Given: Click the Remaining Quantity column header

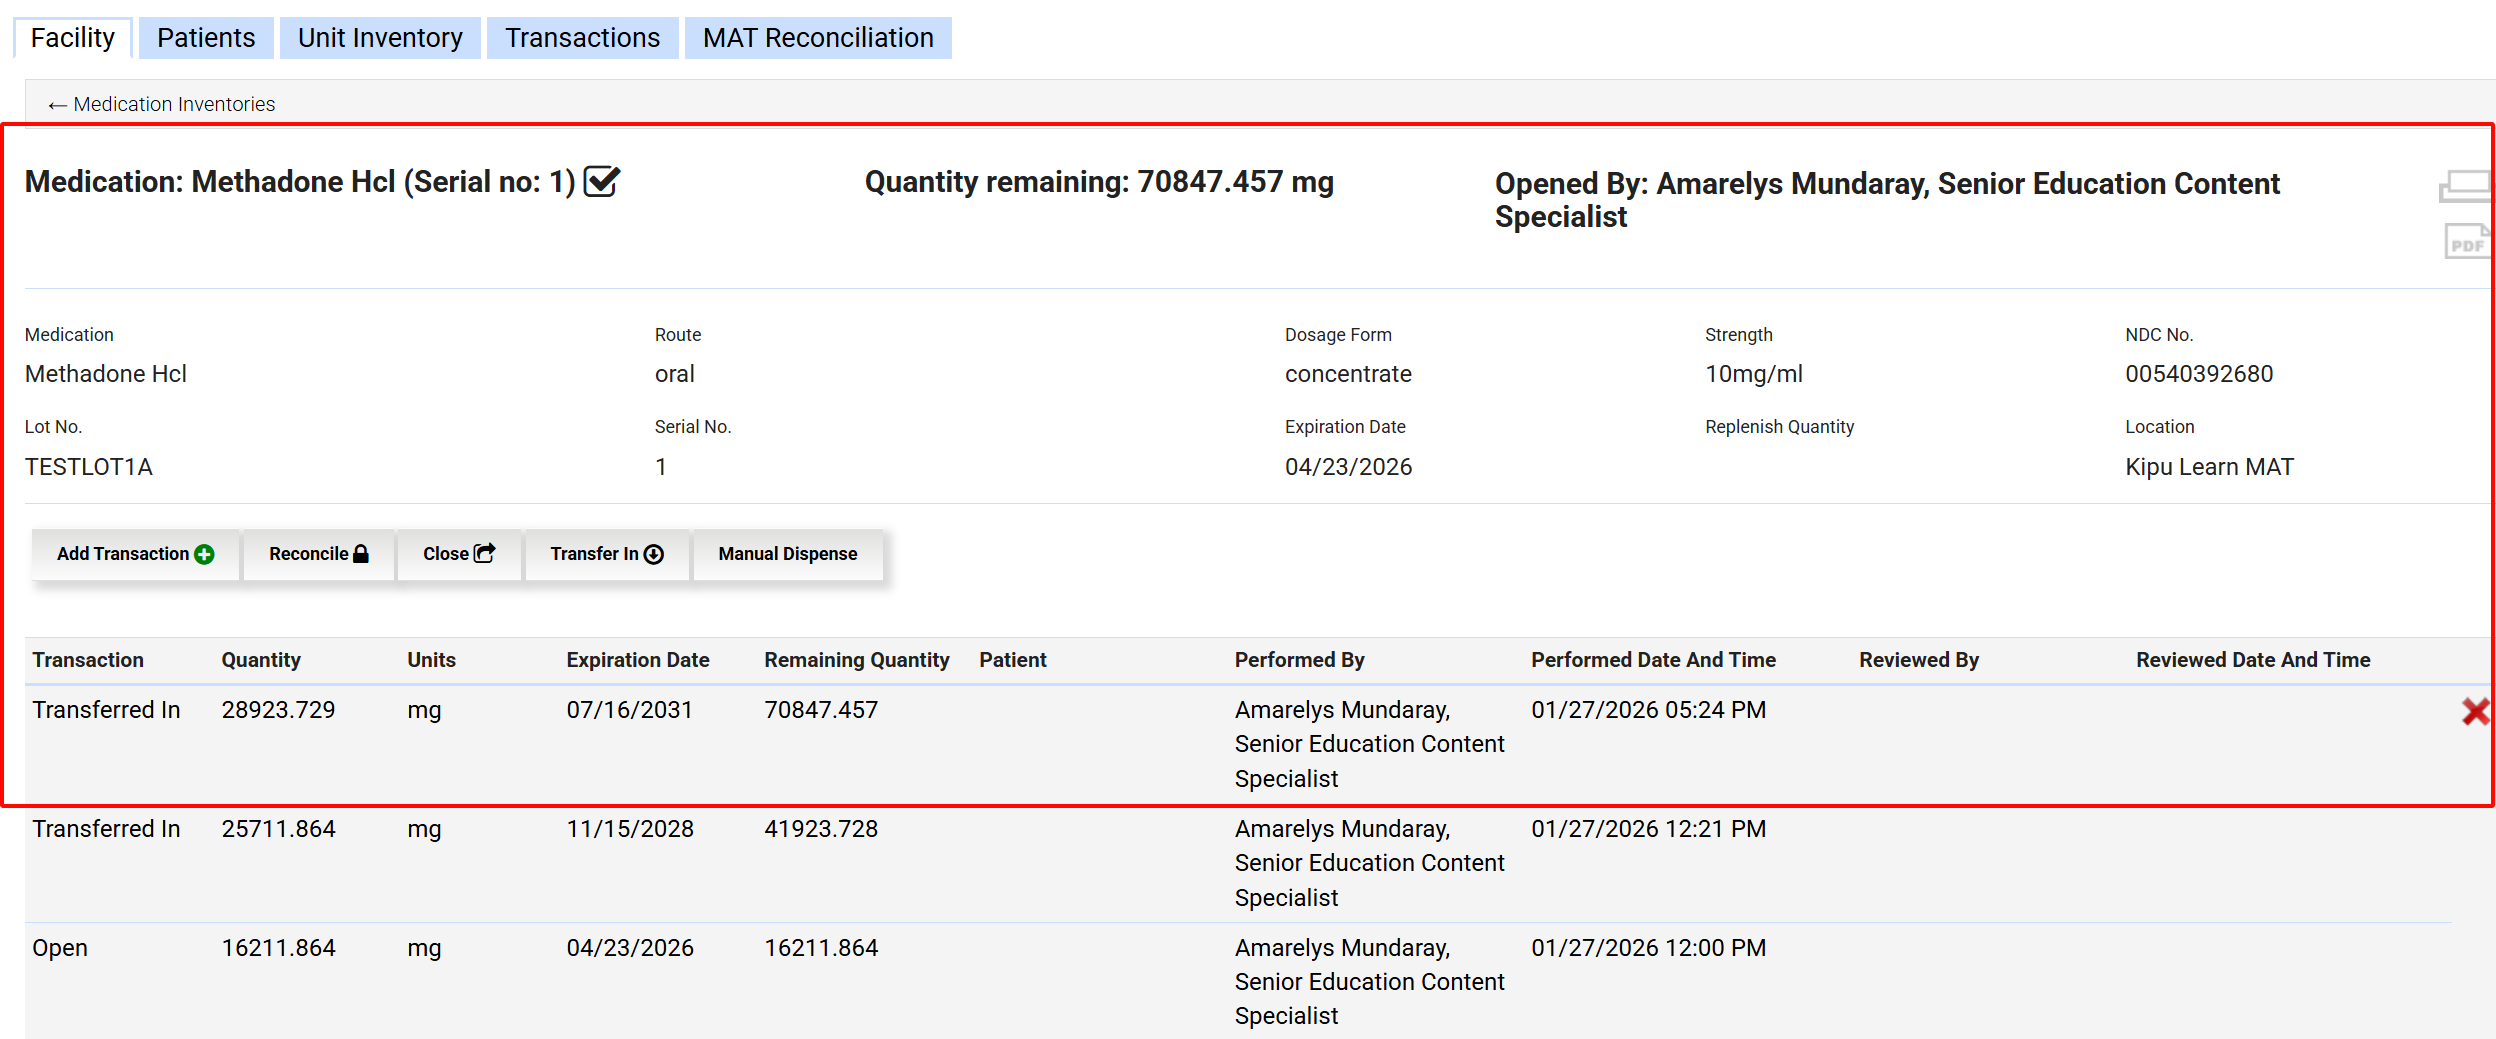Looking at the screenshot, I should click(856, 660).
